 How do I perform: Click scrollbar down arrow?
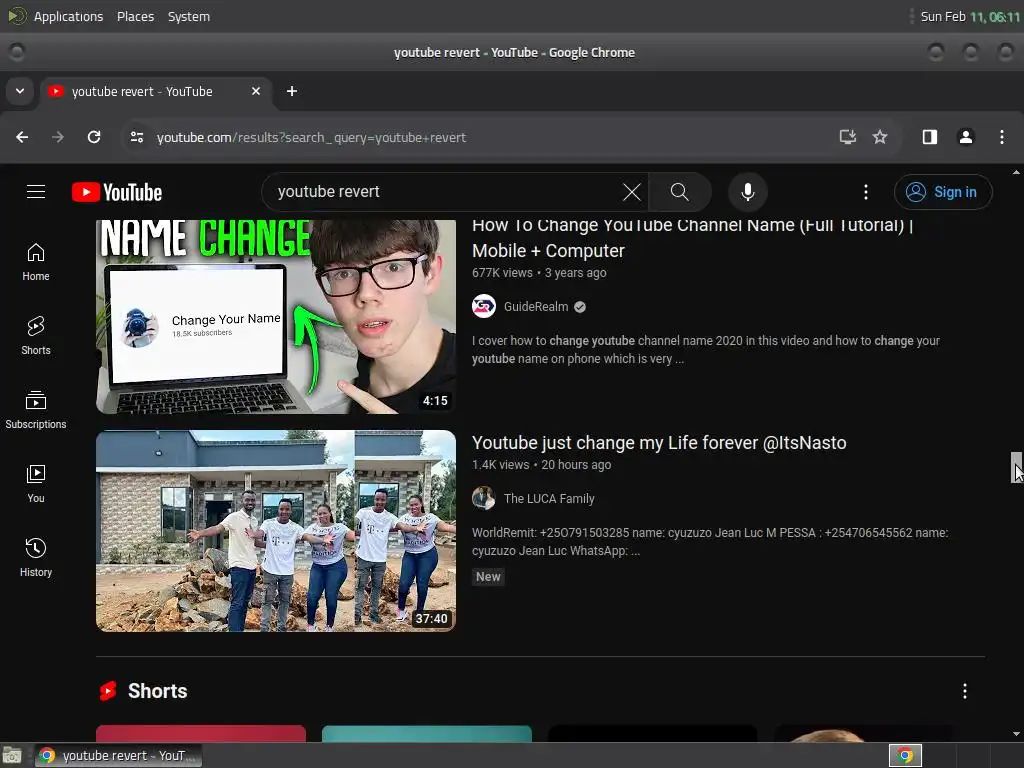click(1016, 734)
